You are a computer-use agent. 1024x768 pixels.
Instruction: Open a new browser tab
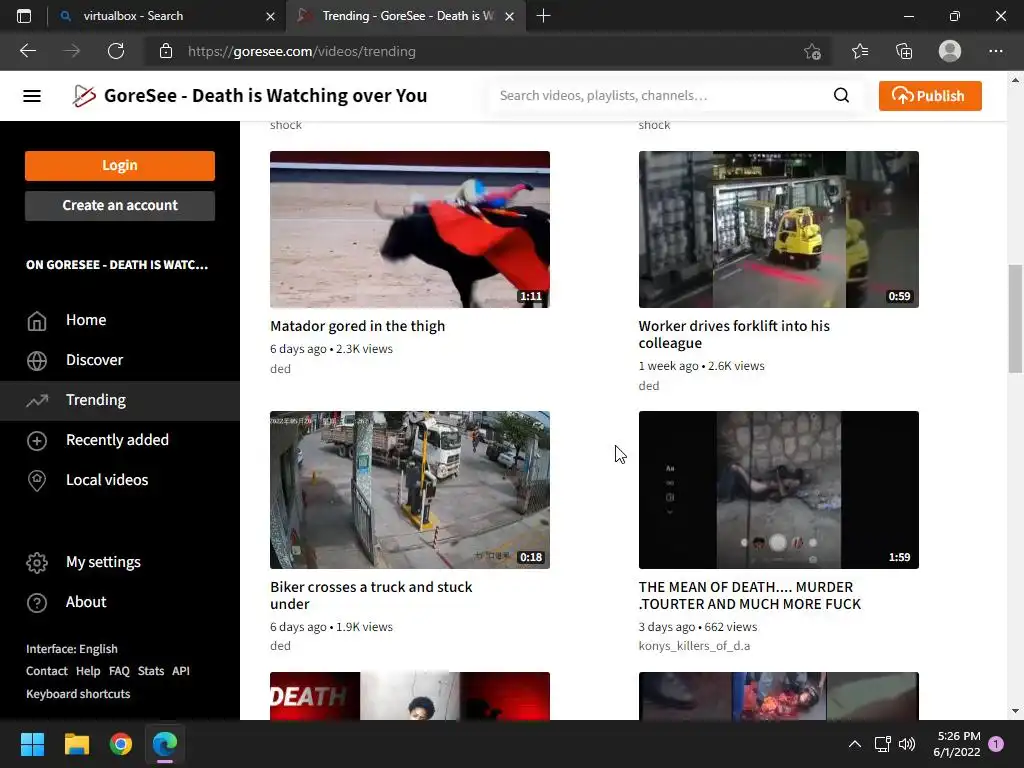pos(543,16)
